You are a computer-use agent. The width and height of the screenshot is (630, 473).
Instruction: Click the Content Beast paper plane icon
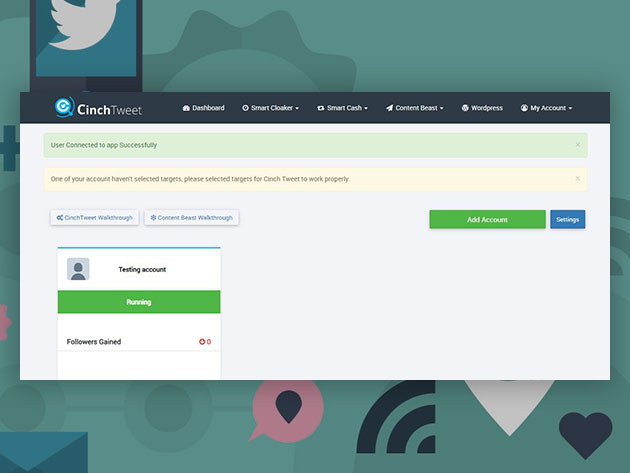click(389, 108)
